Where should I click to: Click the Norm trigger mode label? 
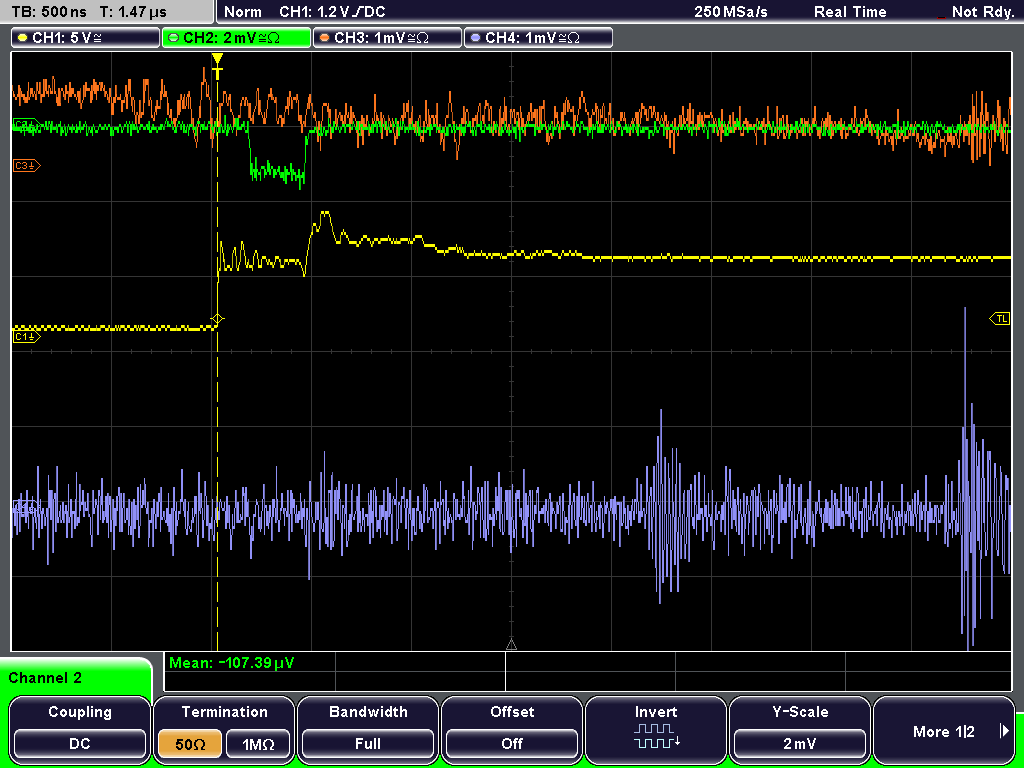(242, 12)
